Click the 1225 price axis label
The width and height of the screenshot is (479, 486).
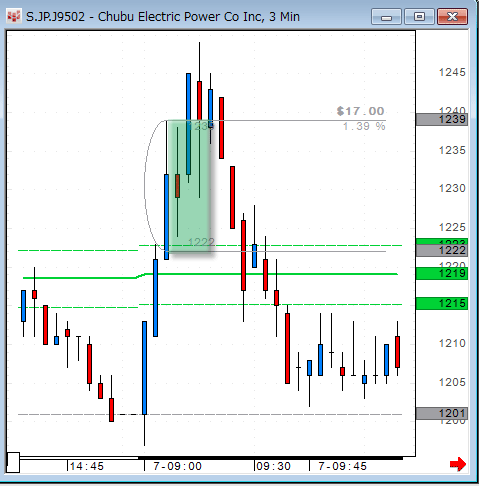[x=452, y=227]
